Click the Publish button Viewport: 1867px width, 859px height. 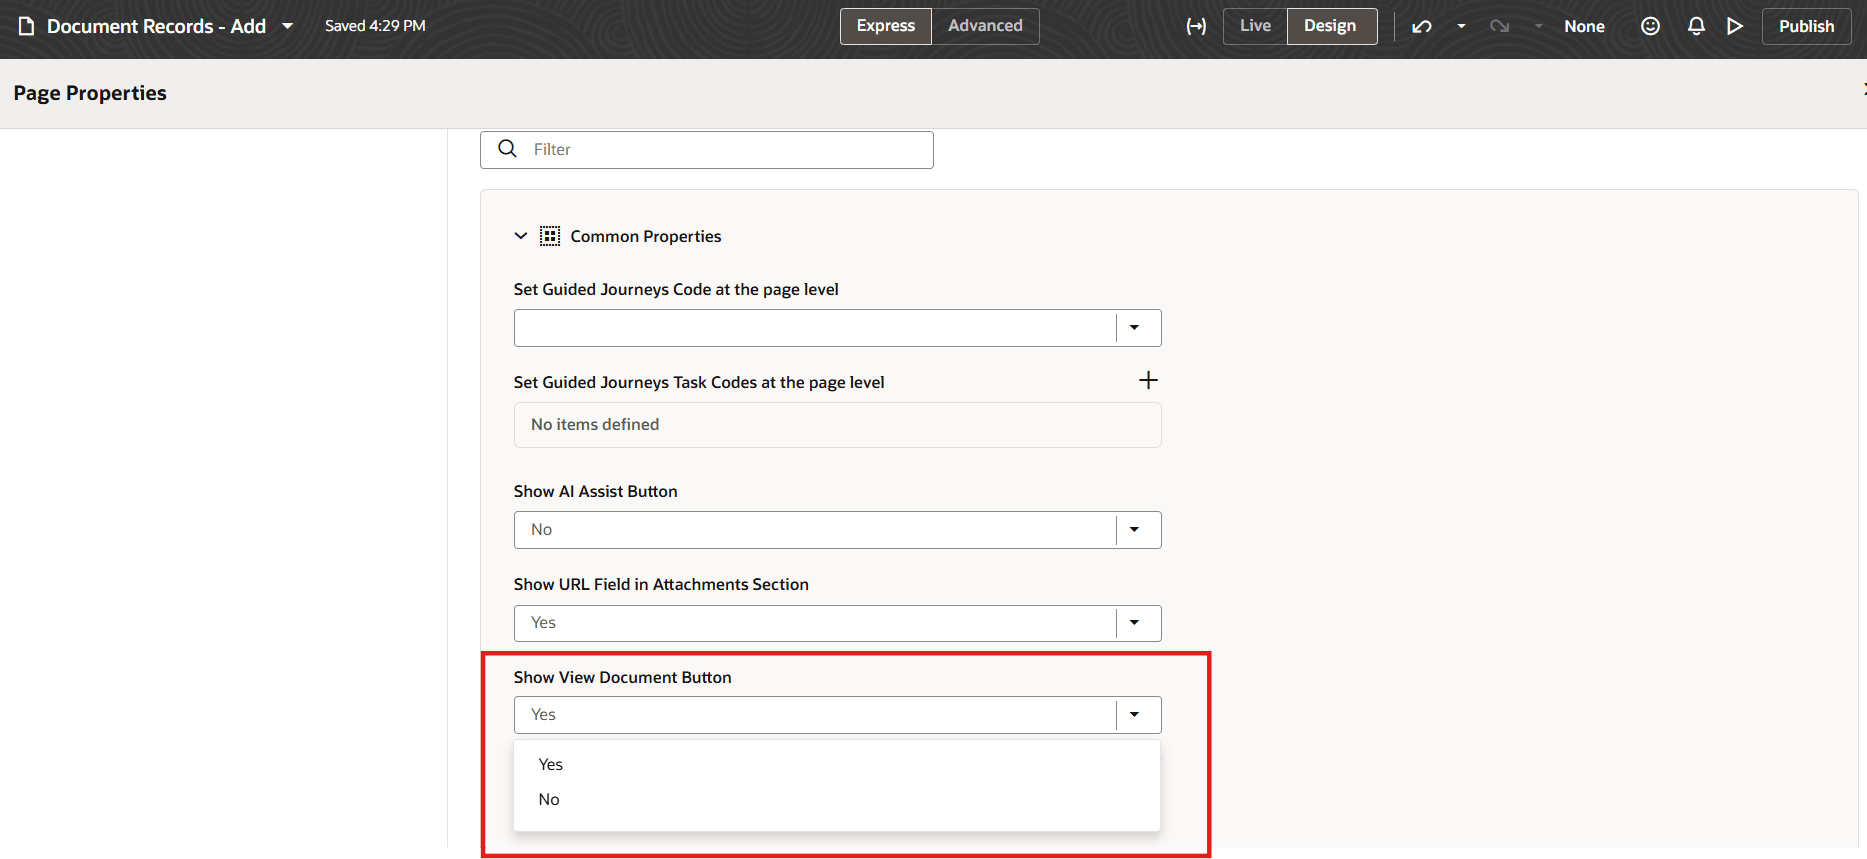[1806, 26]
